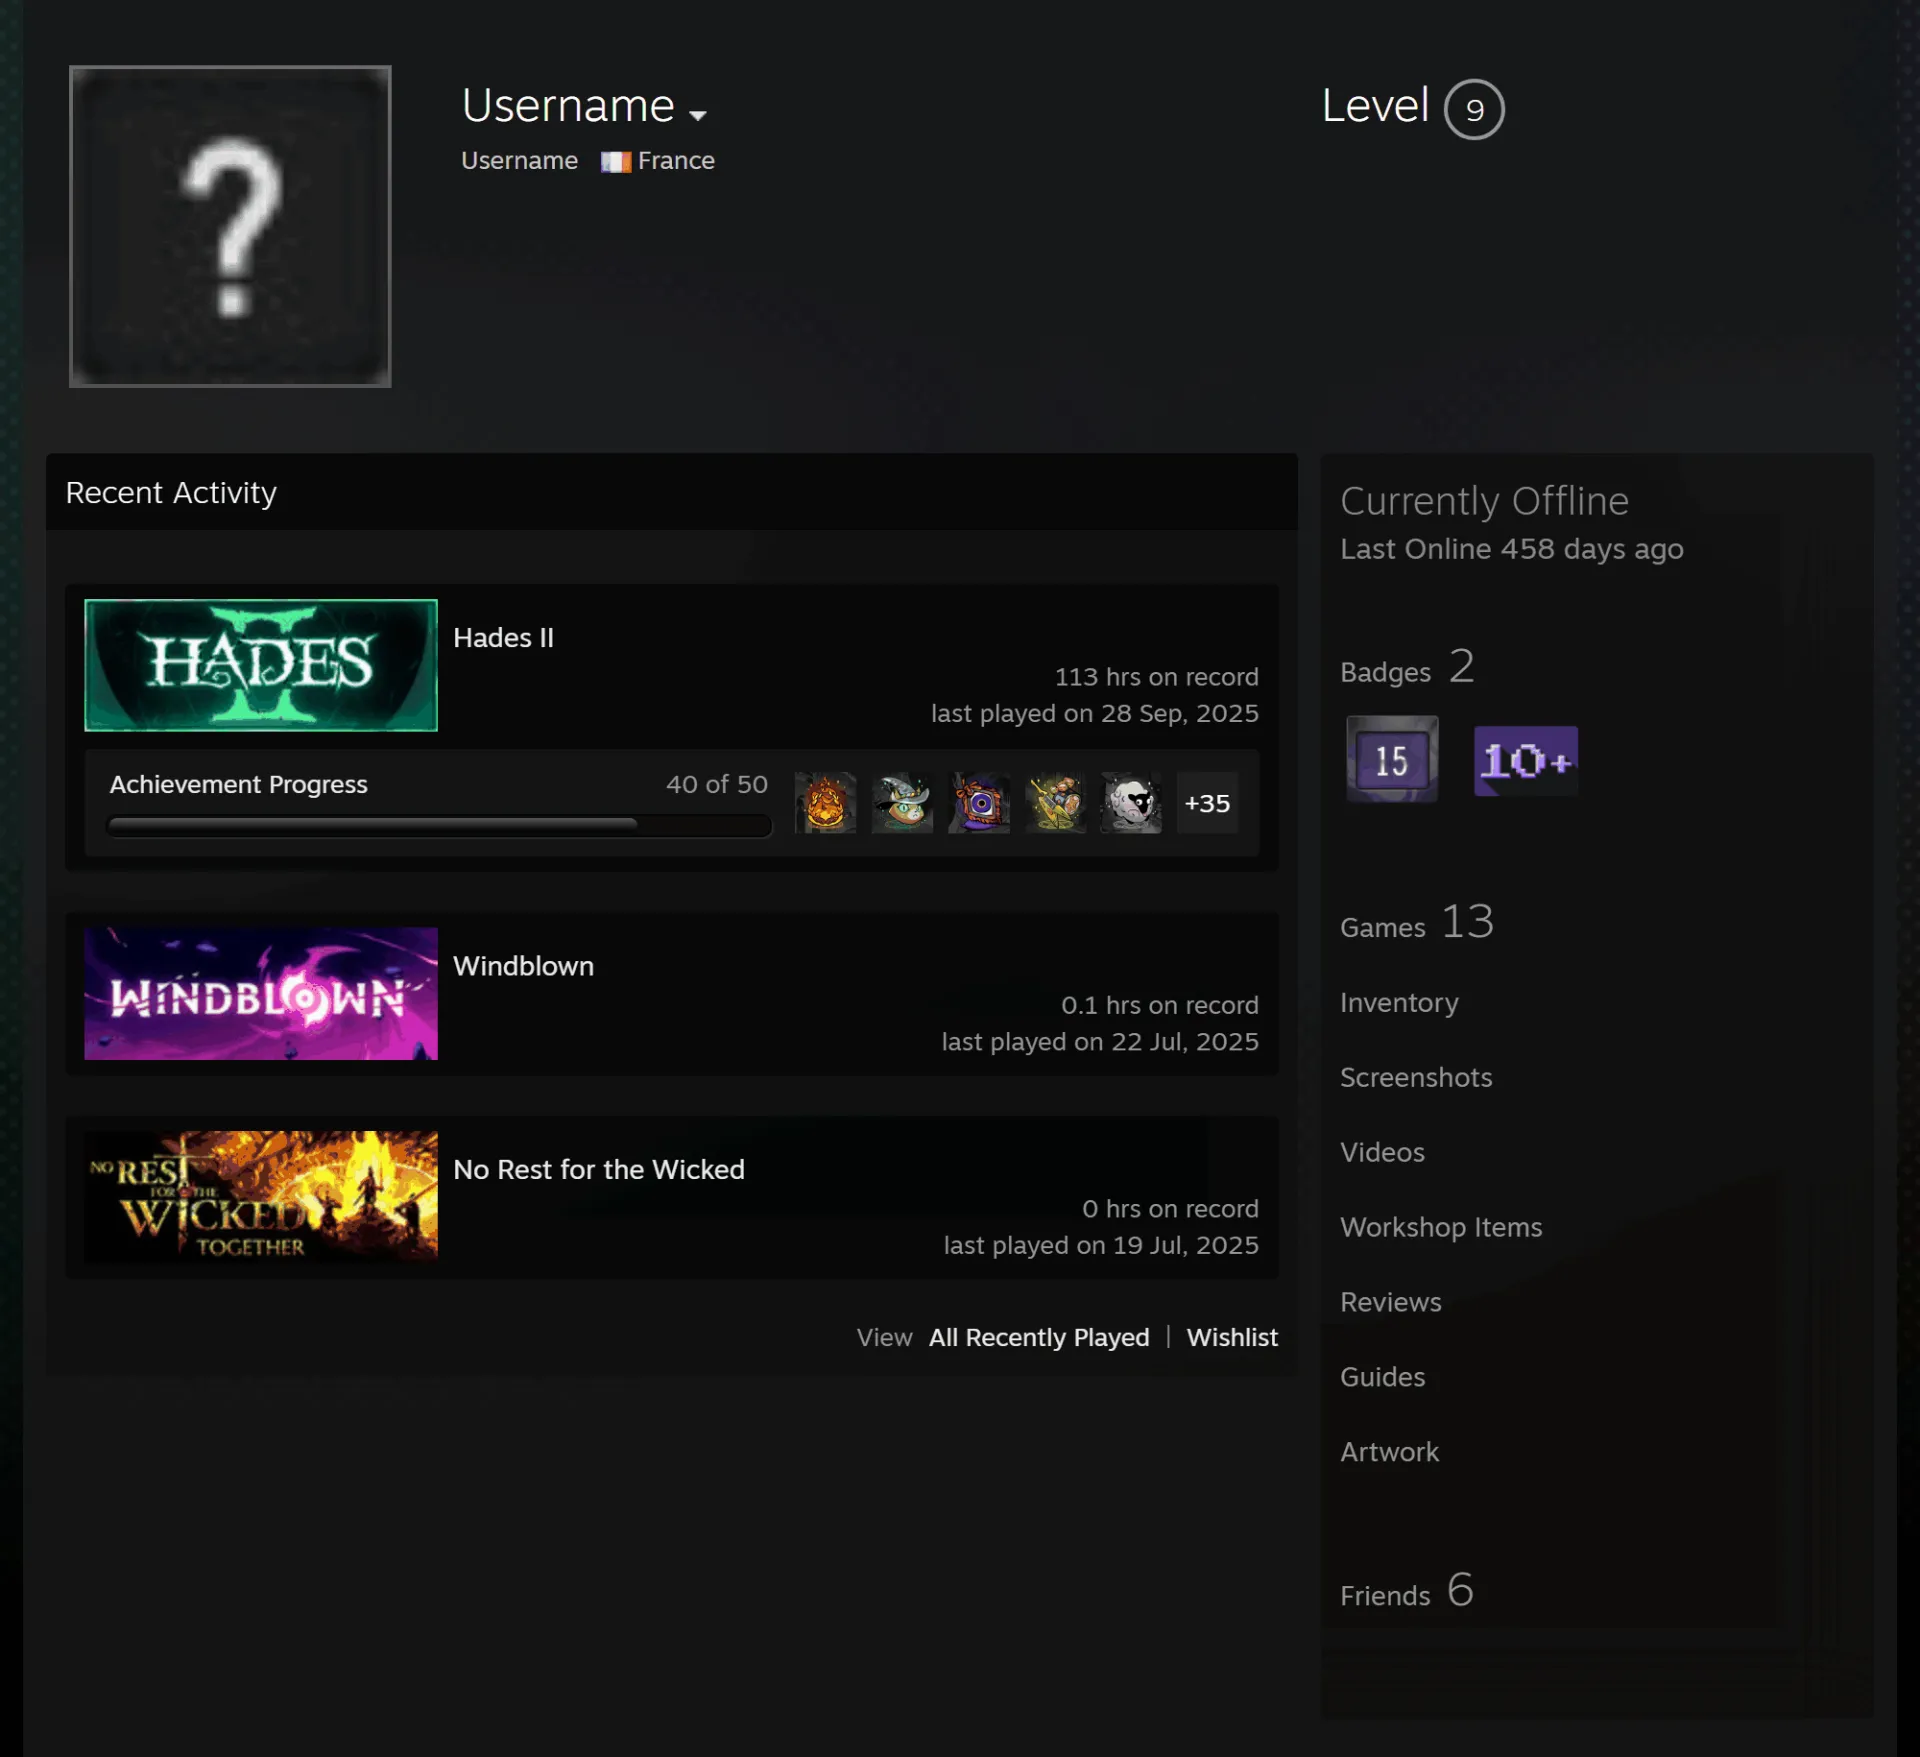Click the France flag icon
Image resolution: width=1920 pixels, height=1757 pixels.
(x=616, y=162)
